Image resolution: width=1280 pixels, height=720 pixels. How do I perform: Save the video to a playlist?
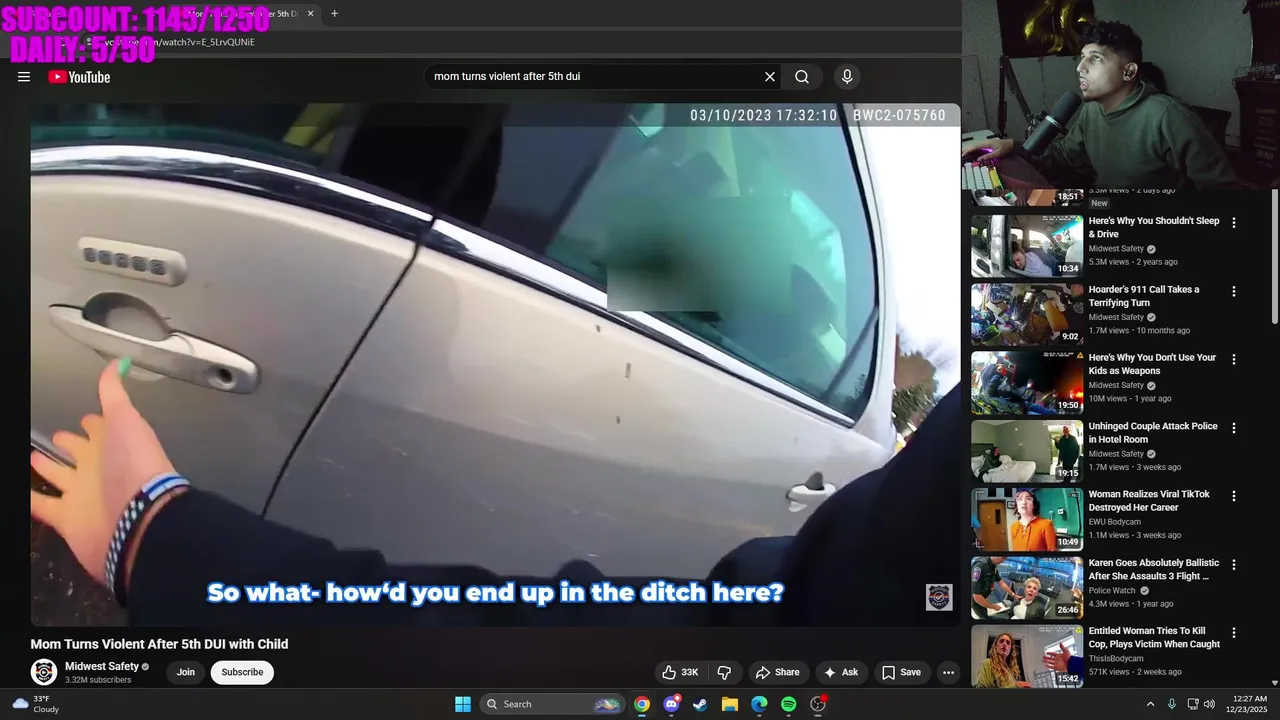click(x=901, y=672)
